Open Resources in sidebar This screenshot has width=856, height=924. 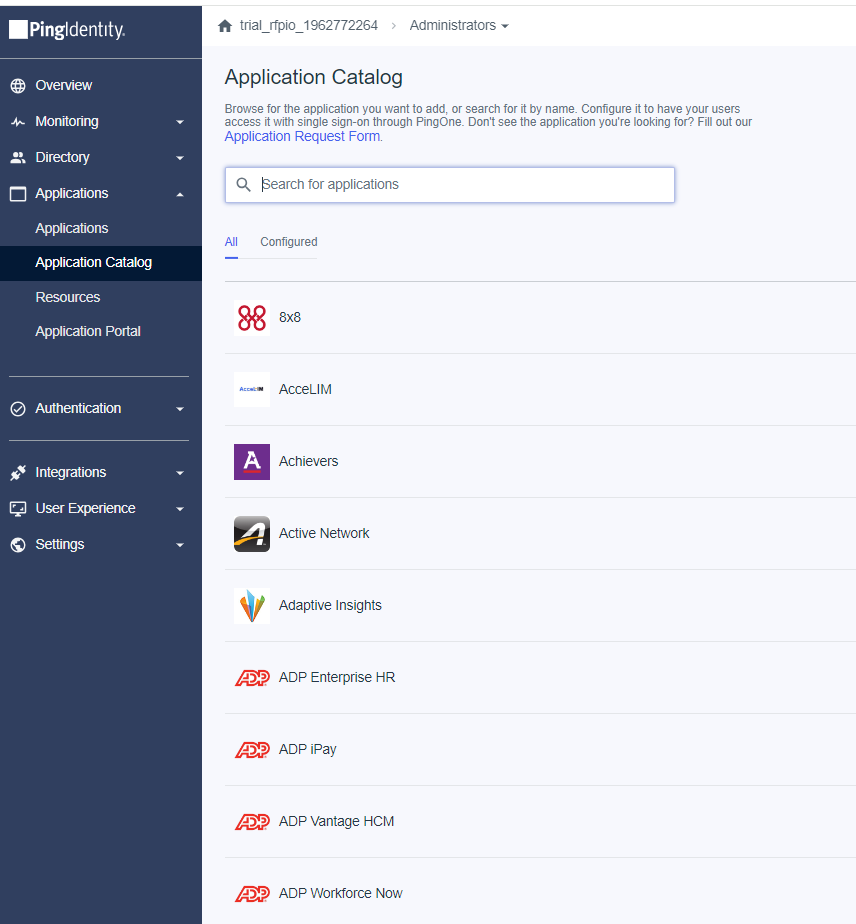tap(68, 297)
